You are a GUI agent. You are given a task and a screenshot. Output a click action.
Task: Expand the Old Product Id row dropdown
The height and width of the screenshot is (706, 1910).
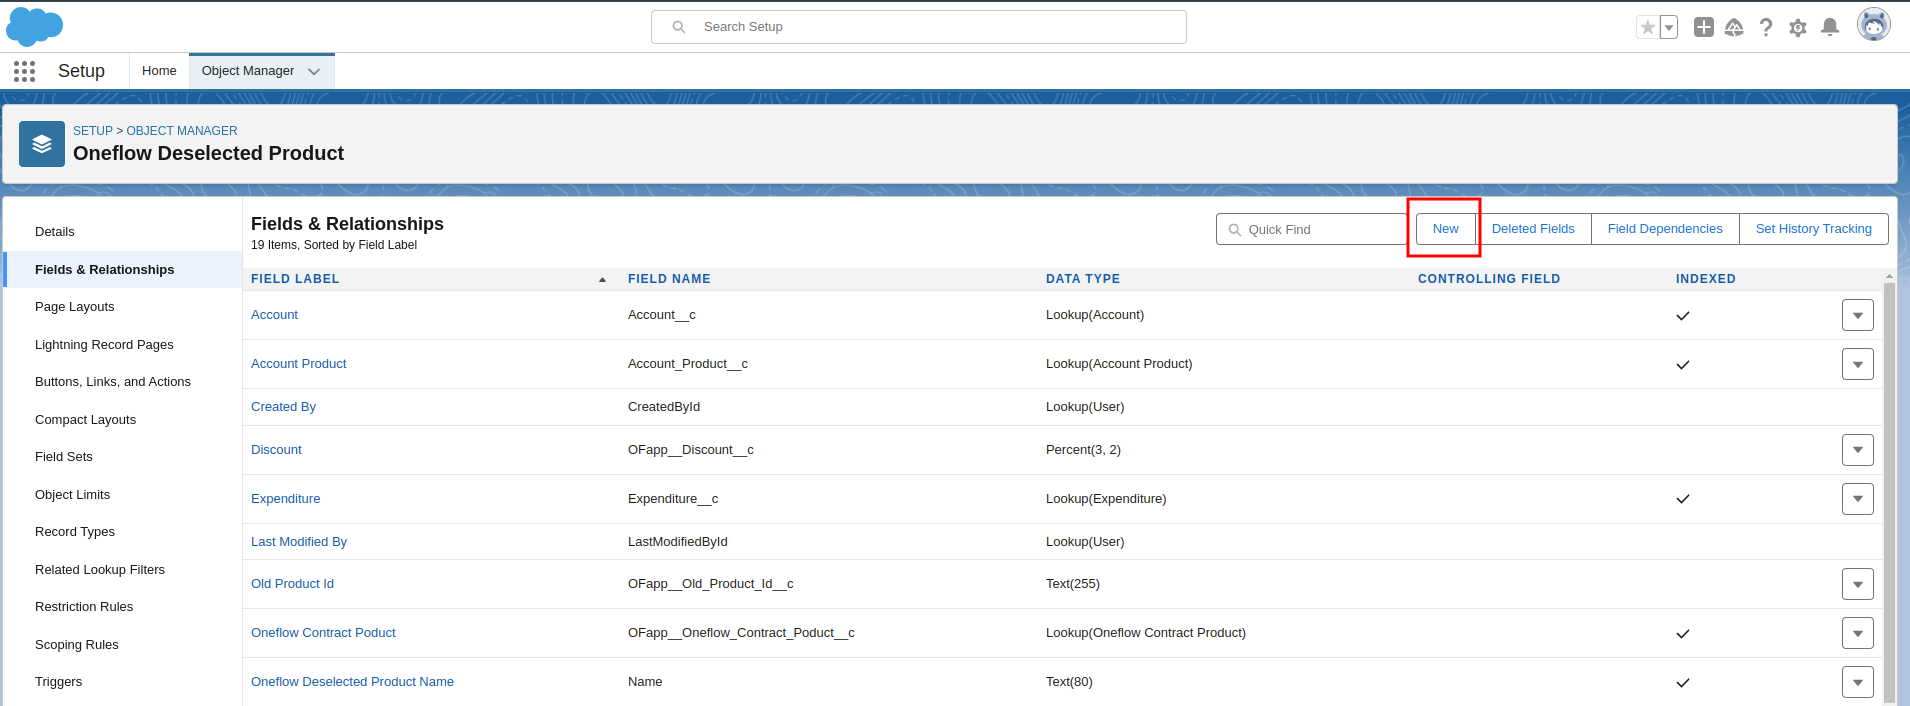click(1858, 584)
